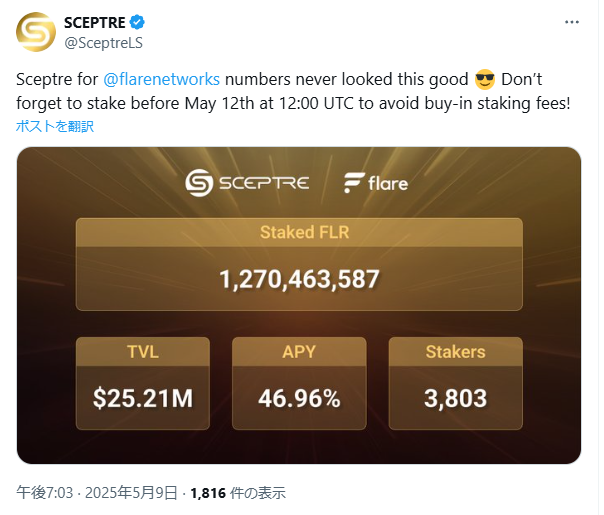
Task: Click the @SceptreLS handle
Action: click(x=103, y=43)
